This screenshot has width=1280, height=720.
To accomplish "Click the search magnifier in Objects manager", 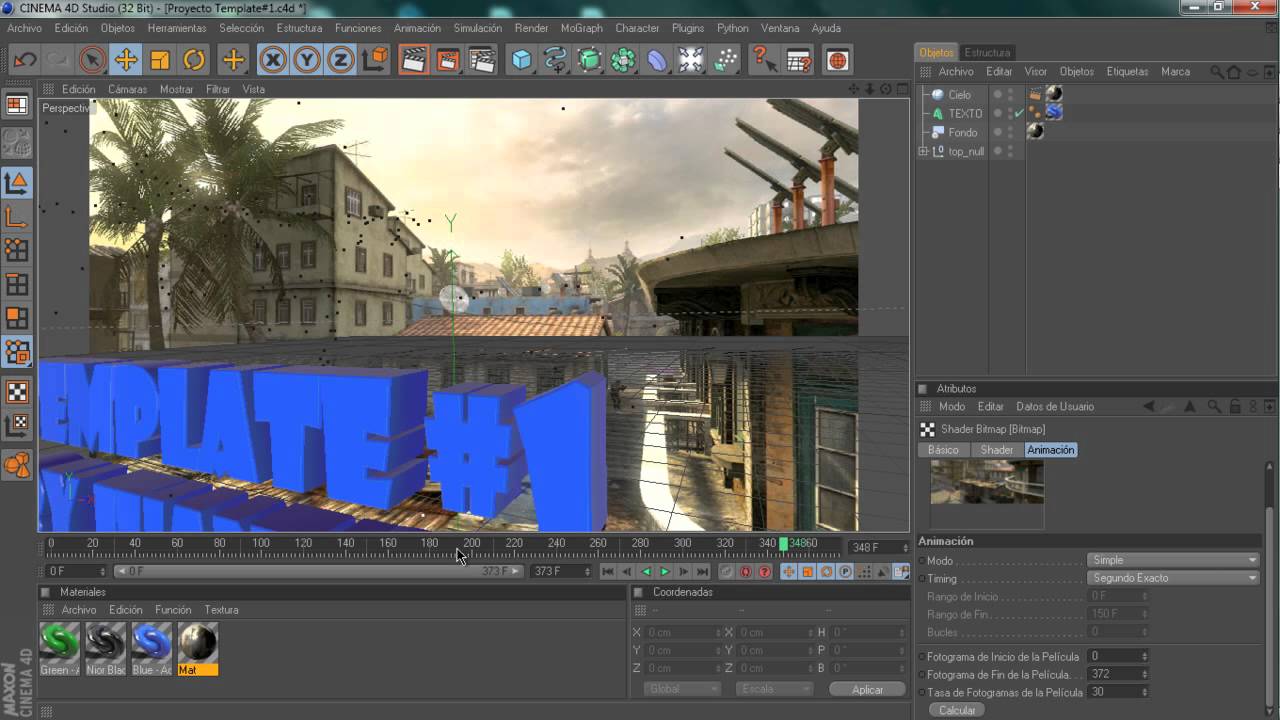I will pos(1216,72).
